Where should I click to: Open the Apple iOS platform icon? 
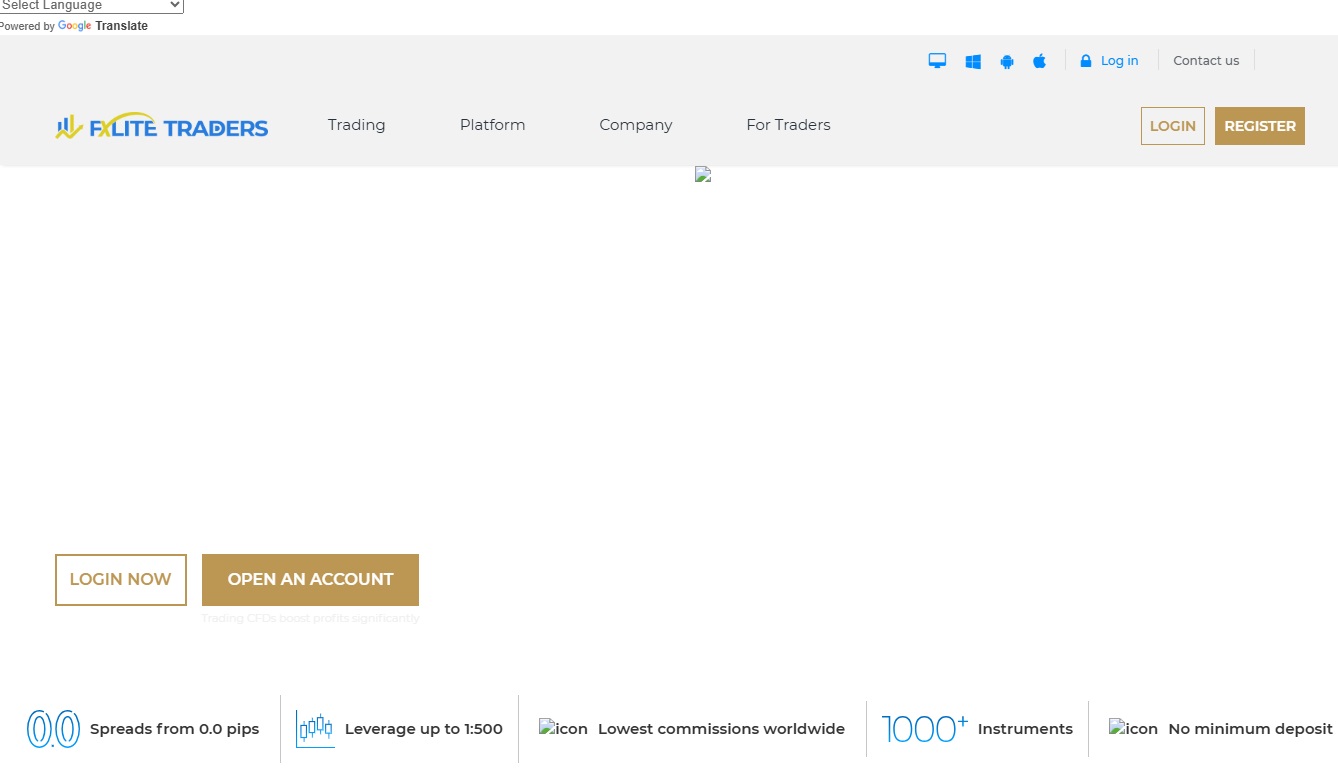click(1039, 60)
